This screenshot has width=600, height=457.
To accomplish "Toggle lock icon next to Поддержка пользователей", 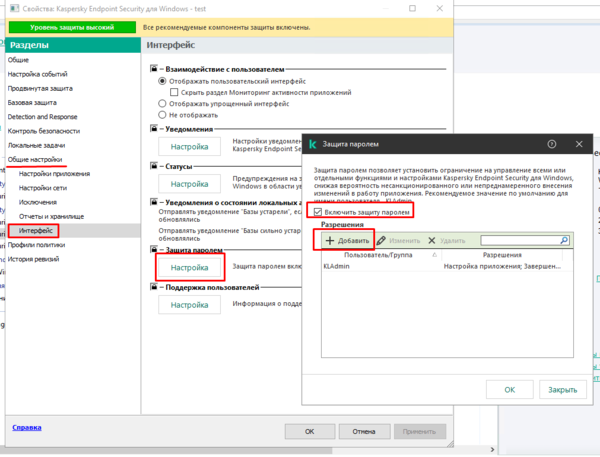I will tap(154, 287).
